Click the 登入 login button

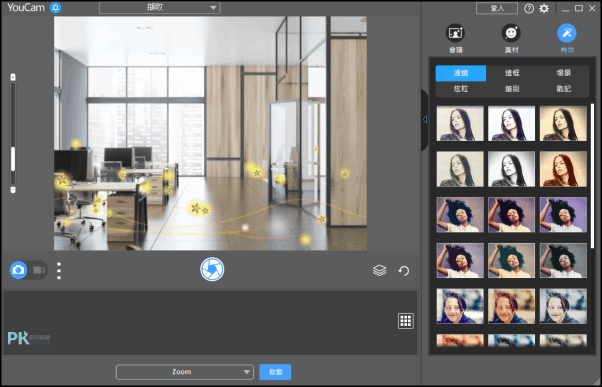coord(497,8)
